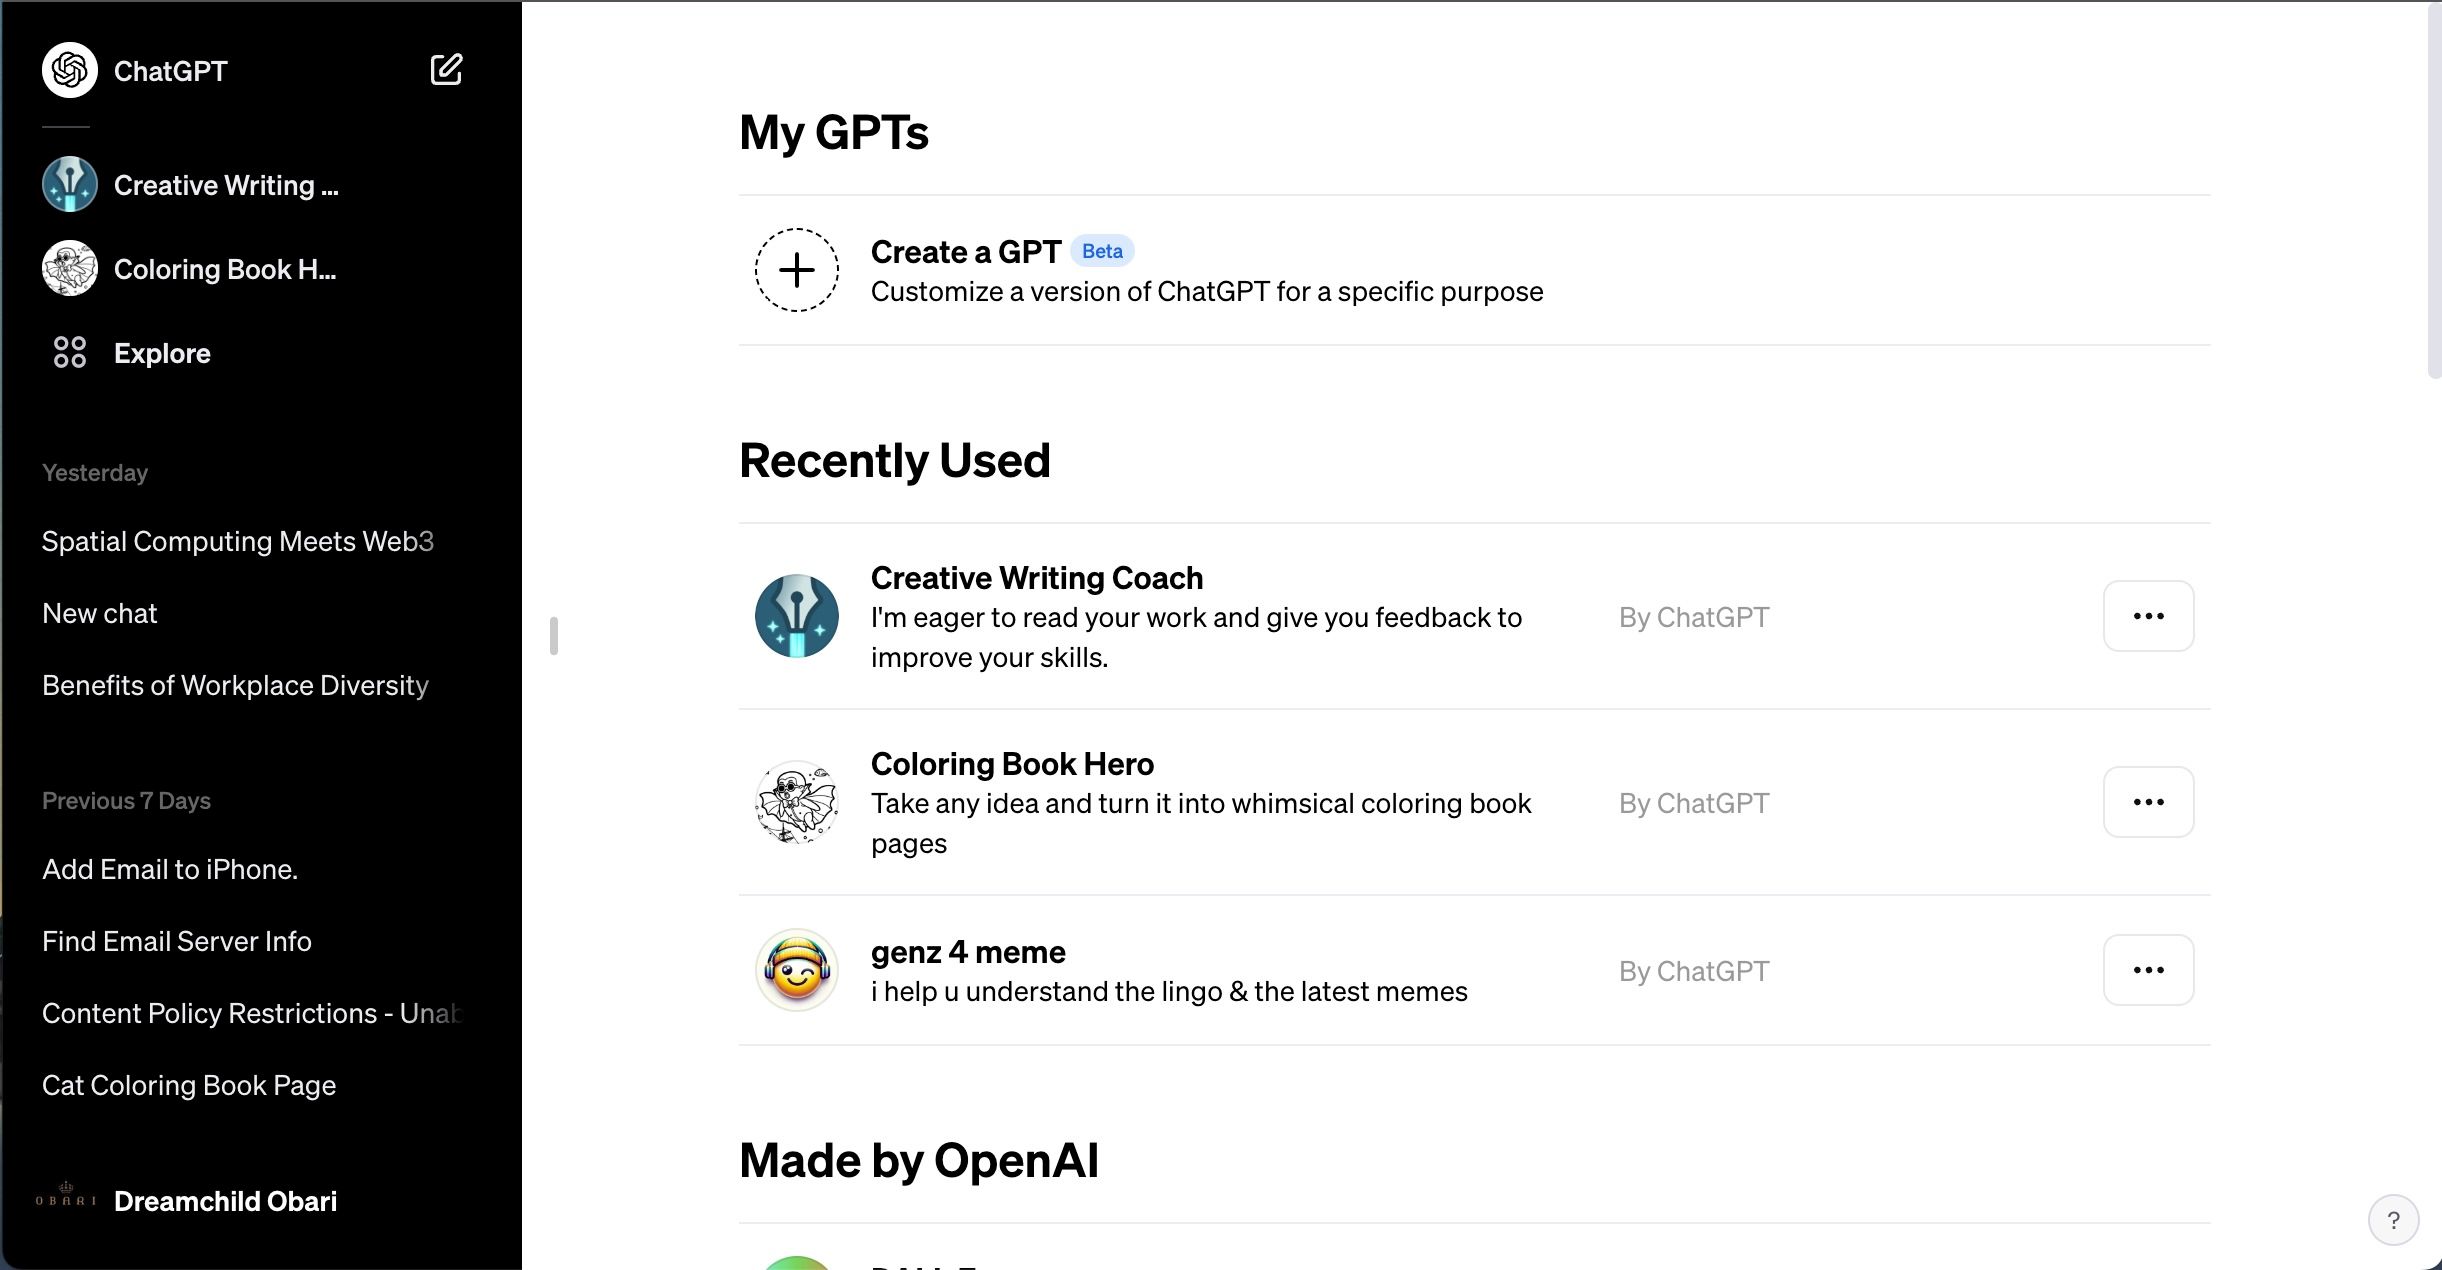
Task: Select Coloring Book Hero in sidebar
Action: [225, 269]
